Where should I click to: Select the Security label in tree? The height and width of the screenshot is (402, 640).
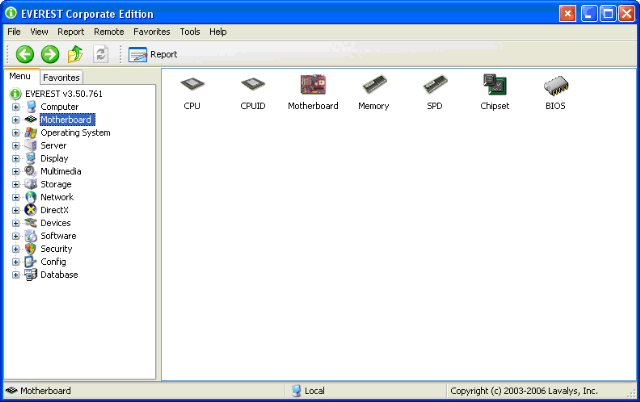click(56, 249)
